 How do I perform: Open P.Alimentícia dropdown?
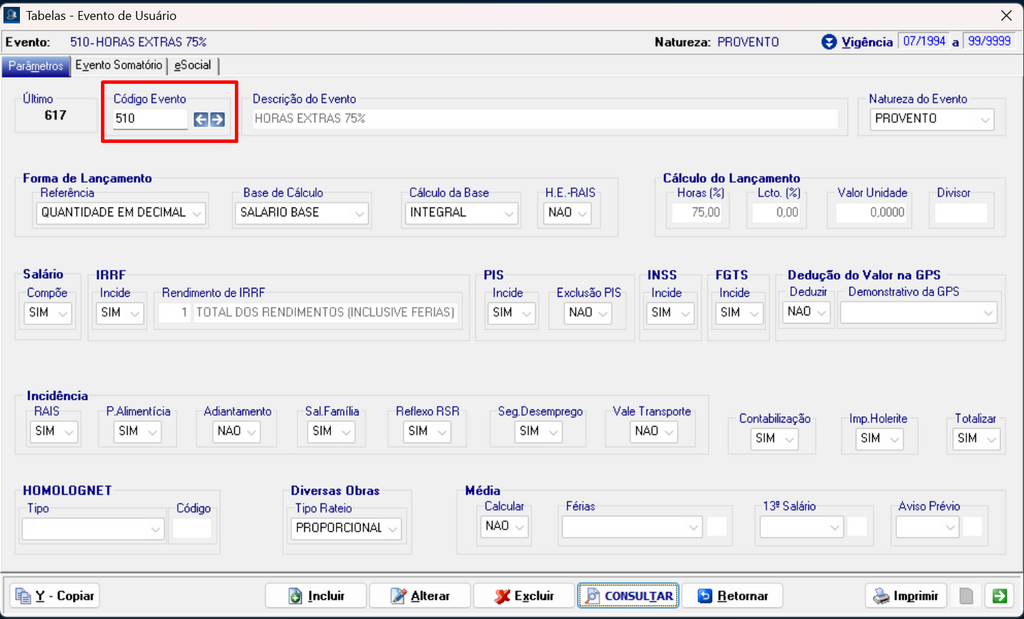(x=138, y=432)
